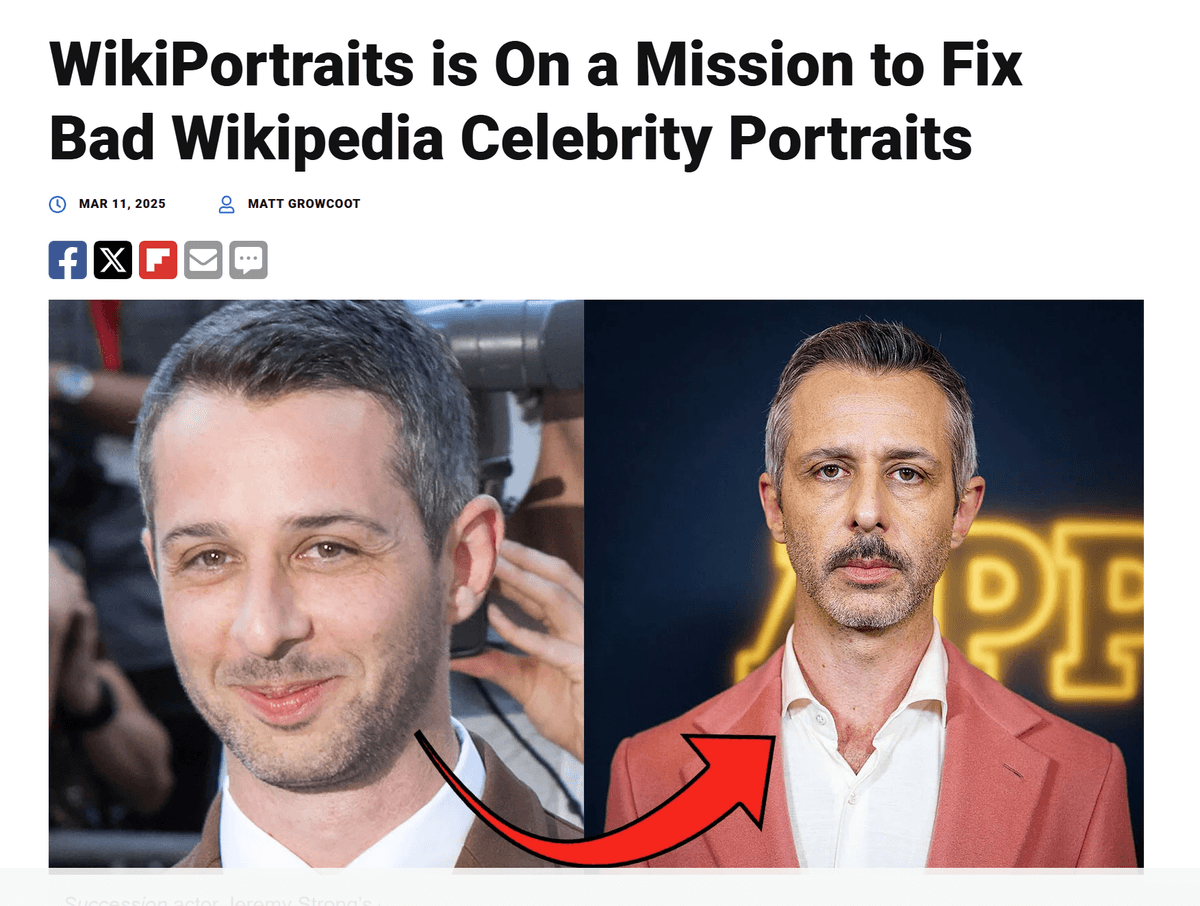Share the article on Facebook
This screenshot has width=1200, height=906.
[x=68, y=260]
